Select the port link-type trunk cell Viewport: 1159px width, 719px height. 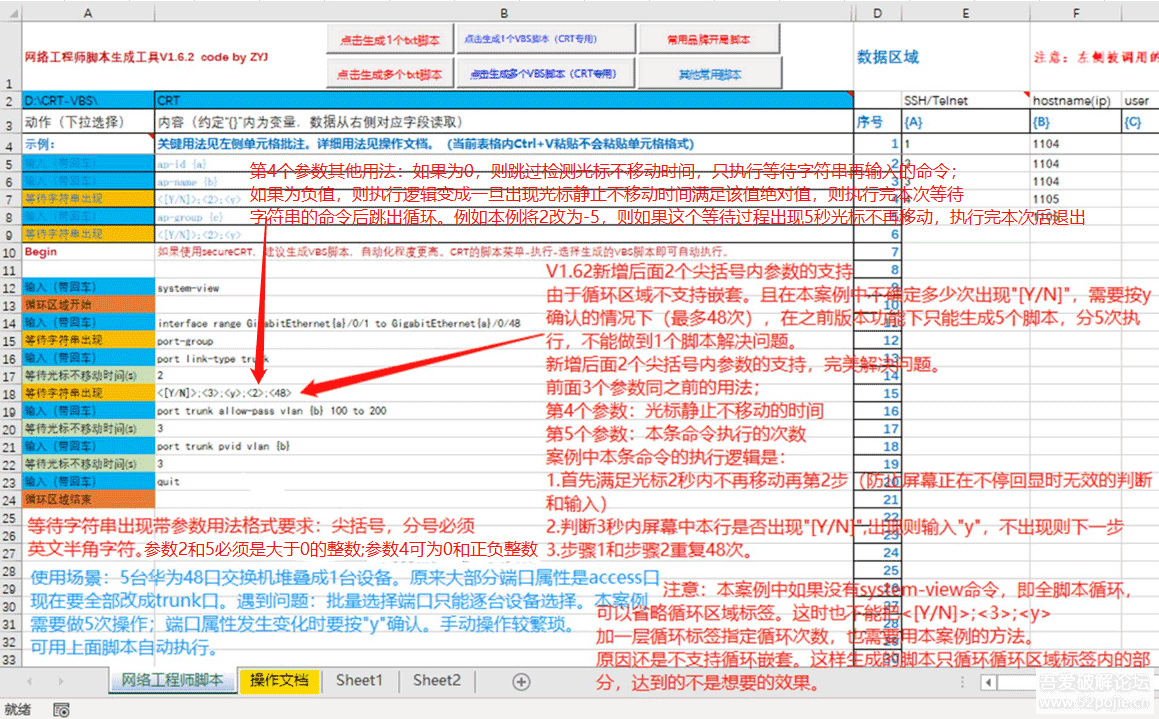pyautogui.click(x=504, y=358)
